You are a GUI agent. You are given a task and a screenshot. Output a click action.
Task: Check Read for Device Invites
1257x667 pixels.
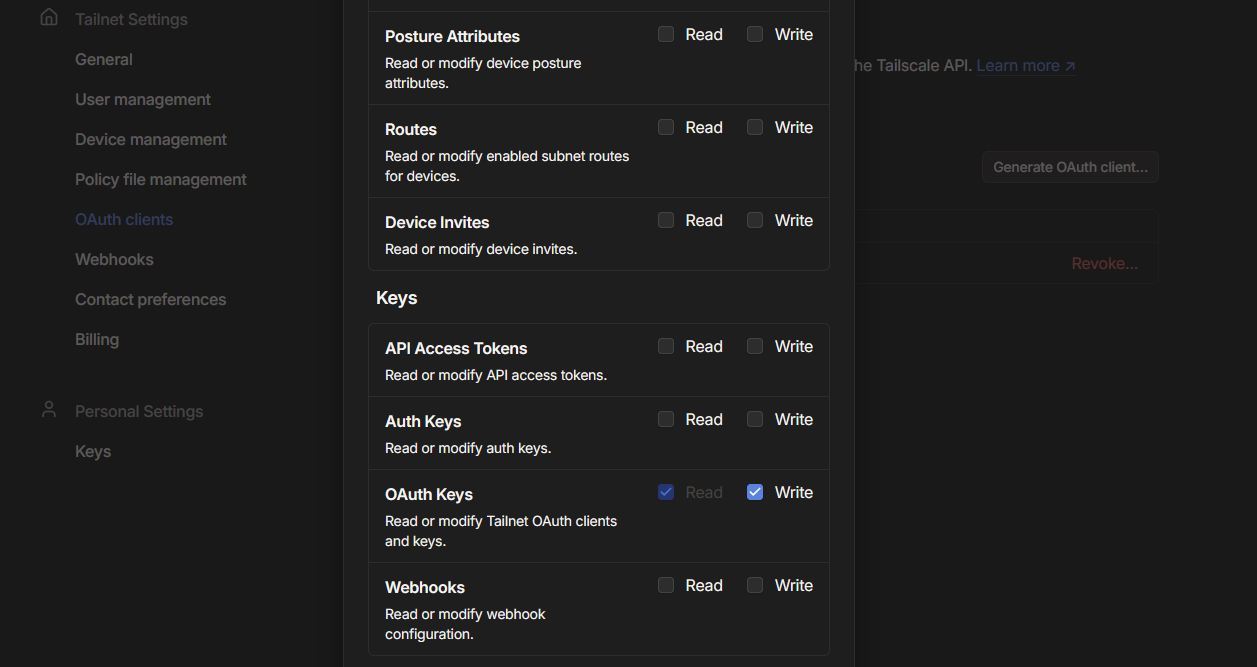point(666,220)
